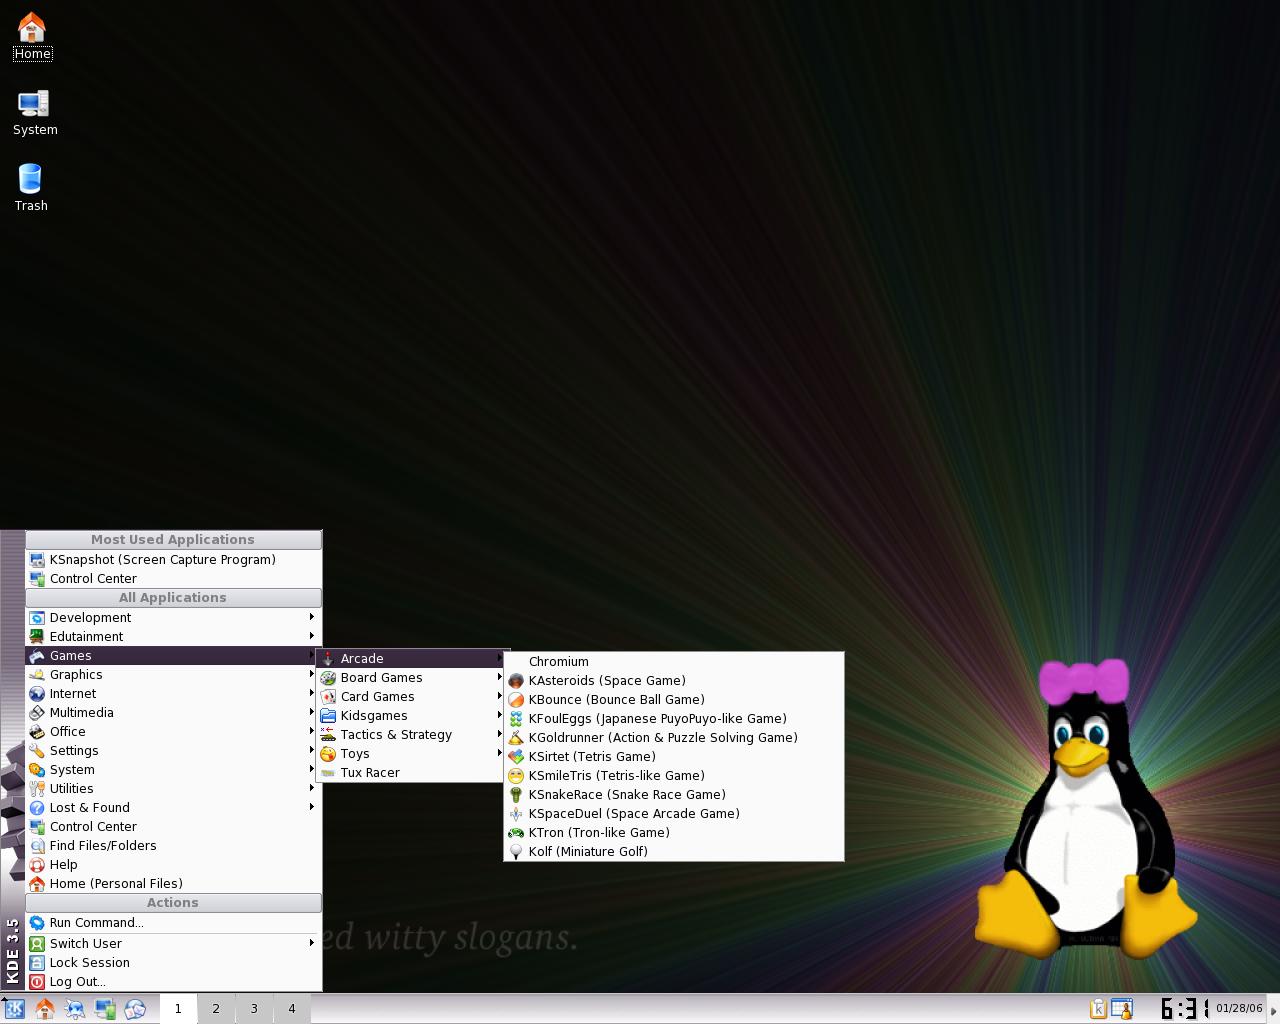This screenshot has height=1024, width=1280.
Task: Switch to virtual desktop 3
Action: 254,1009
